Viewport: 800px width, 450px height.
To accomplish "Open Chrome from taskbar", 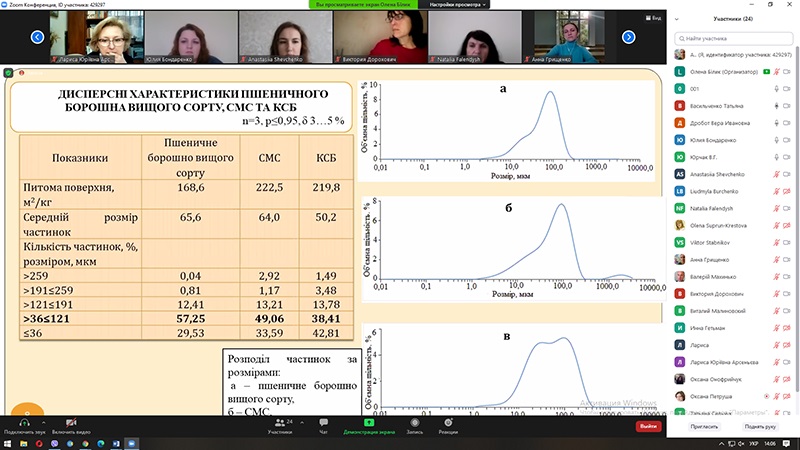I will 85,444.
